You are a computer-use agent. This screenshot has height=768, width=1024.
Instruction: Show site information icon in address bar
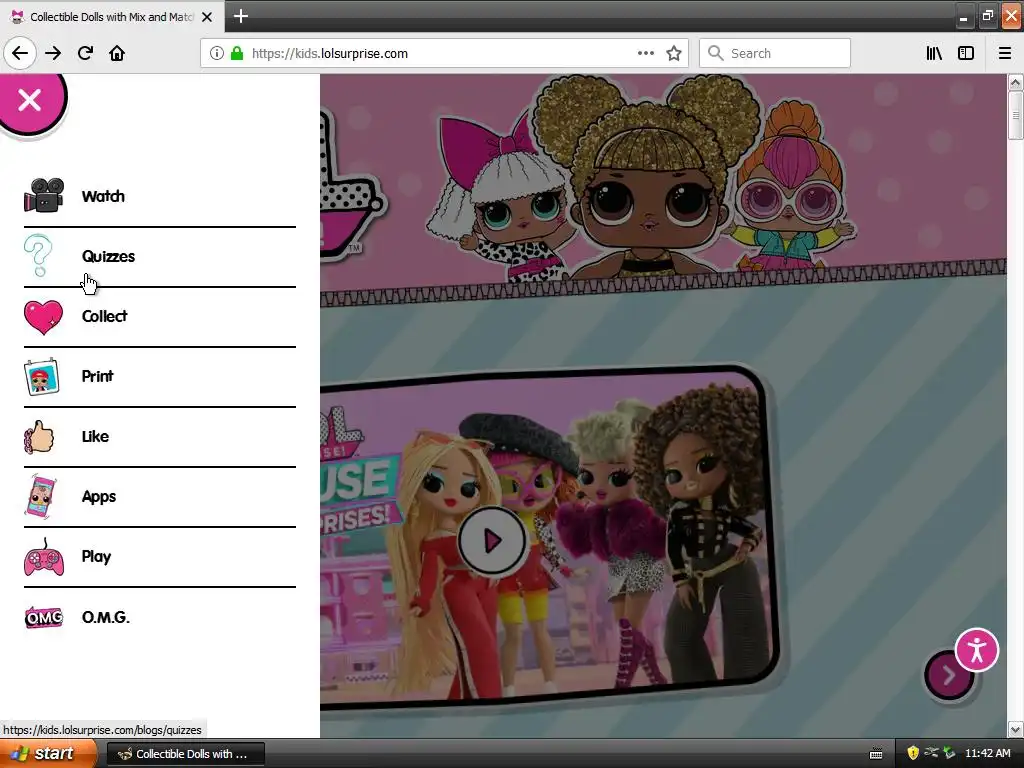coord(217,54)
